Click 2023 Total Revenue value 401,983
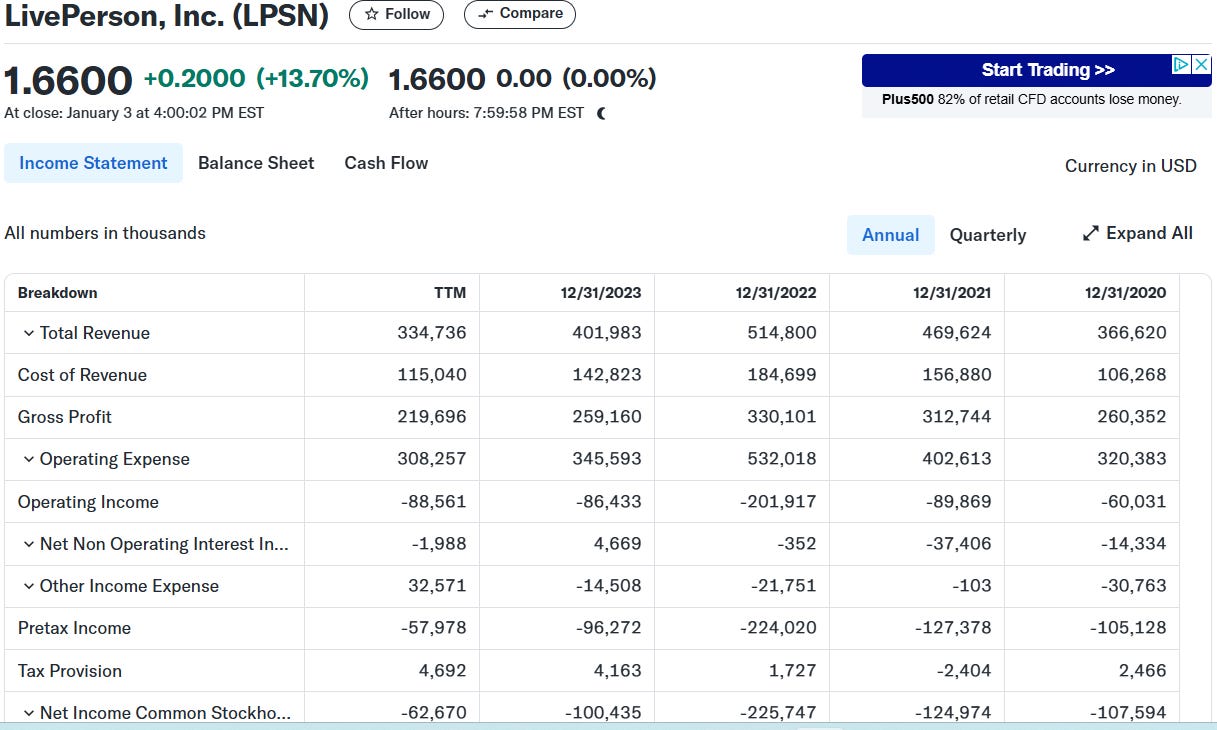The height and width of the screenshot is (730, 1217). point(607,333)
